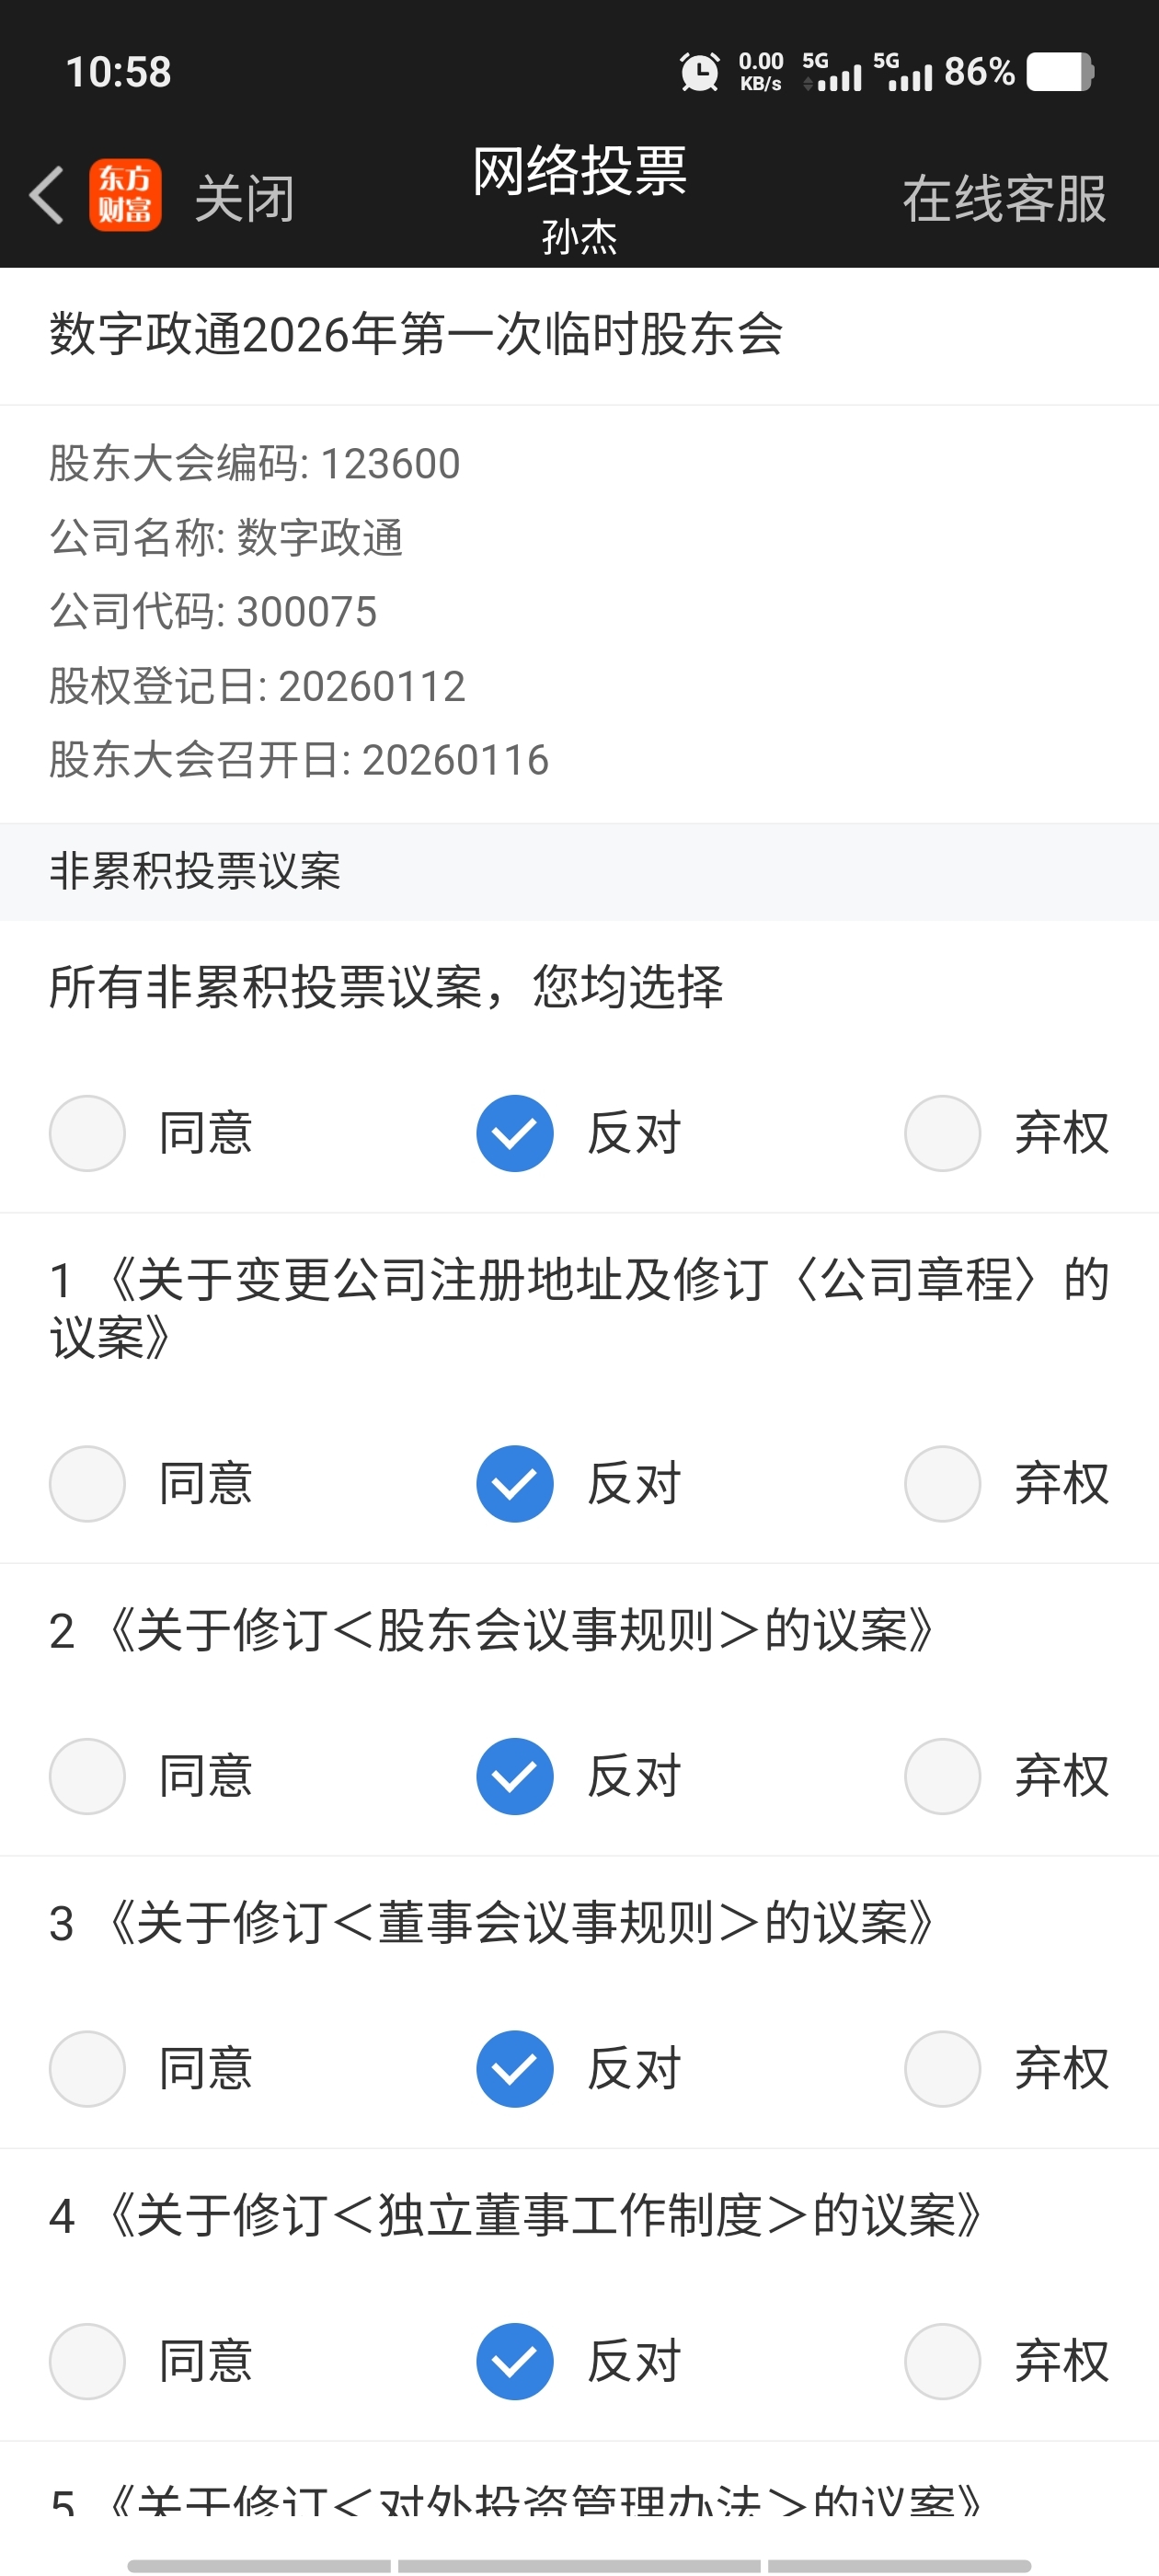Select 弃权 for 股东会议事规则 proposal
Image resolution: width=1159 pixels, height=2576 pixels.
[942, 1776]
